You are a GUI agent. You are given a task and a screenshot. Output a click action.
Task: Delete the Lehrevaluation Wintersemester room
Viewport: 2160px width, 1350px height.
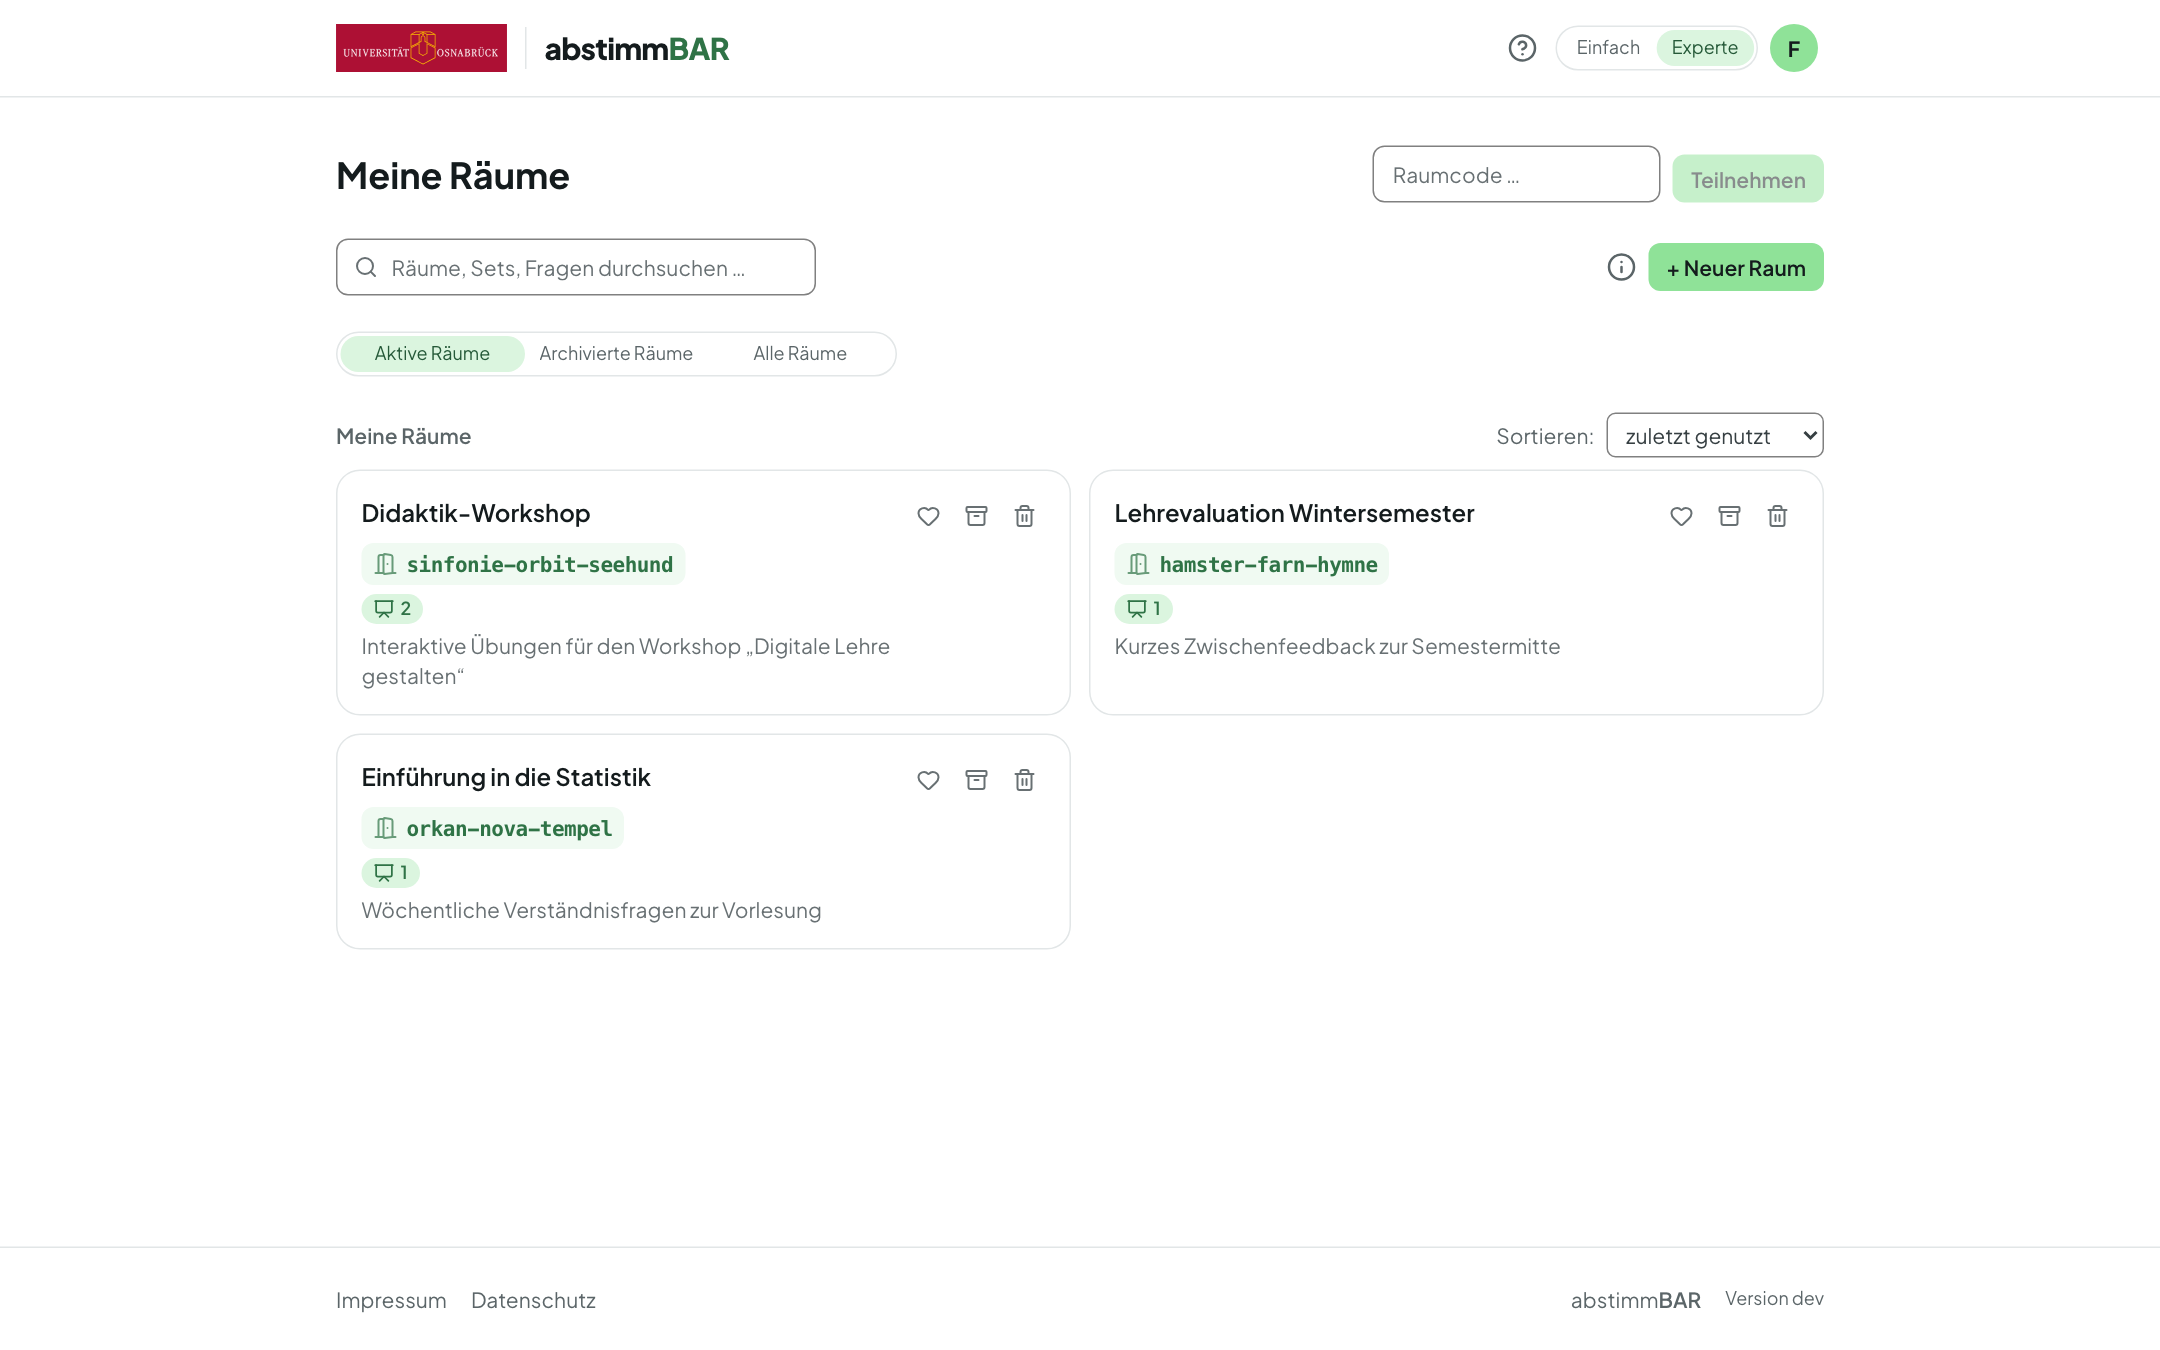[1777, 516]
